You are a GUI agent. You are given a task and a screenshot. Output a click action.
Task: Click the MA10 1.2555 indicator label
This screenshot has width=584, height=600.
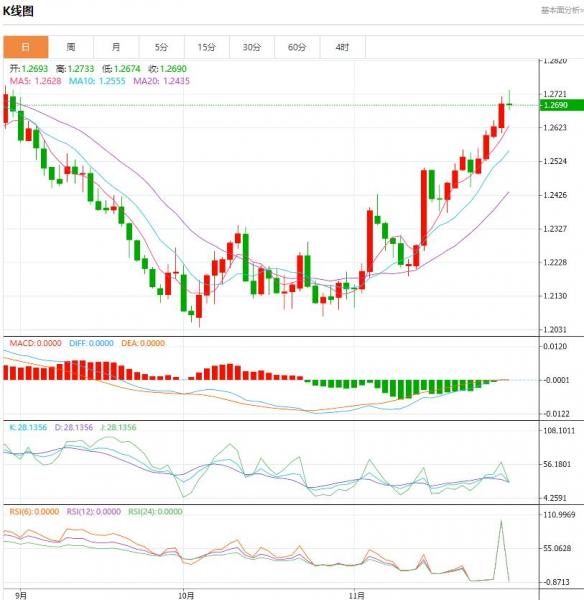click(97, 81)
